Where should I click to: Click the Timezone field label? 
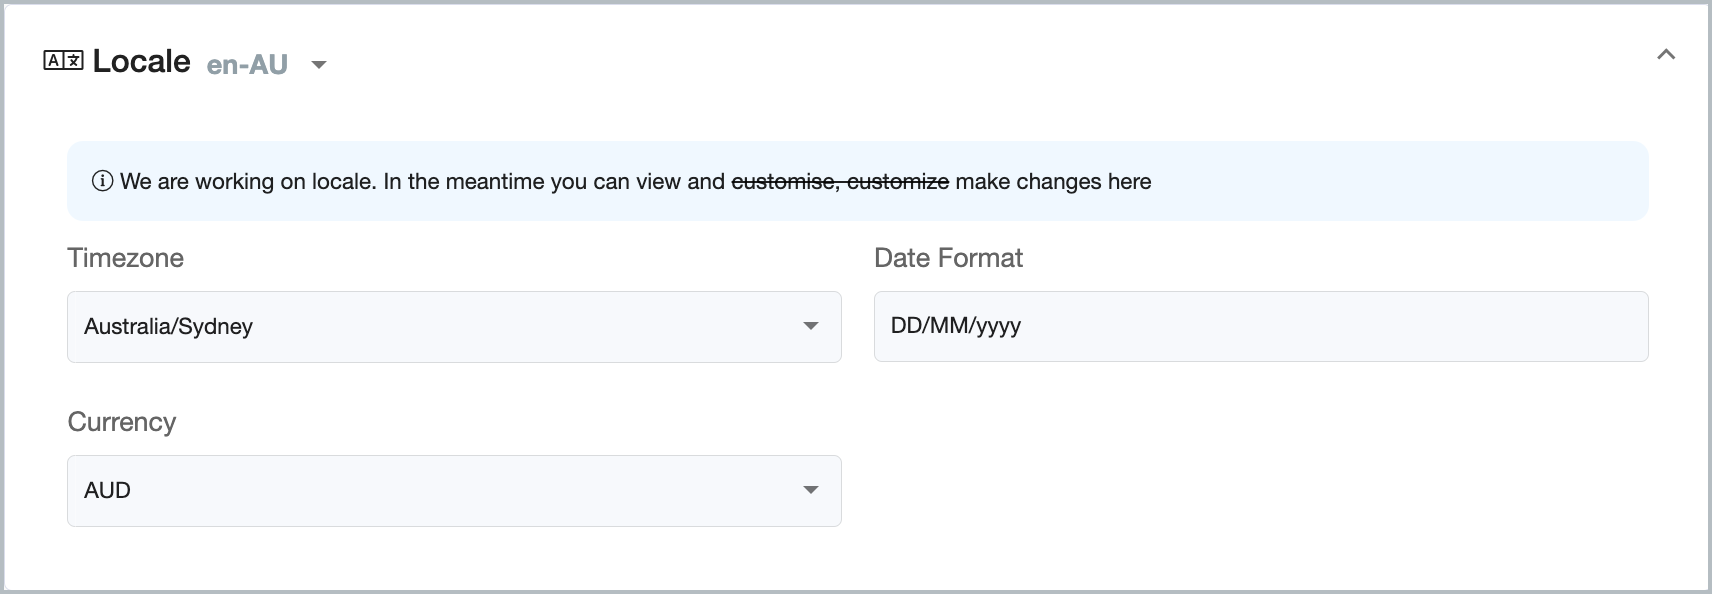pyautogui.click(x=125, y=258)
